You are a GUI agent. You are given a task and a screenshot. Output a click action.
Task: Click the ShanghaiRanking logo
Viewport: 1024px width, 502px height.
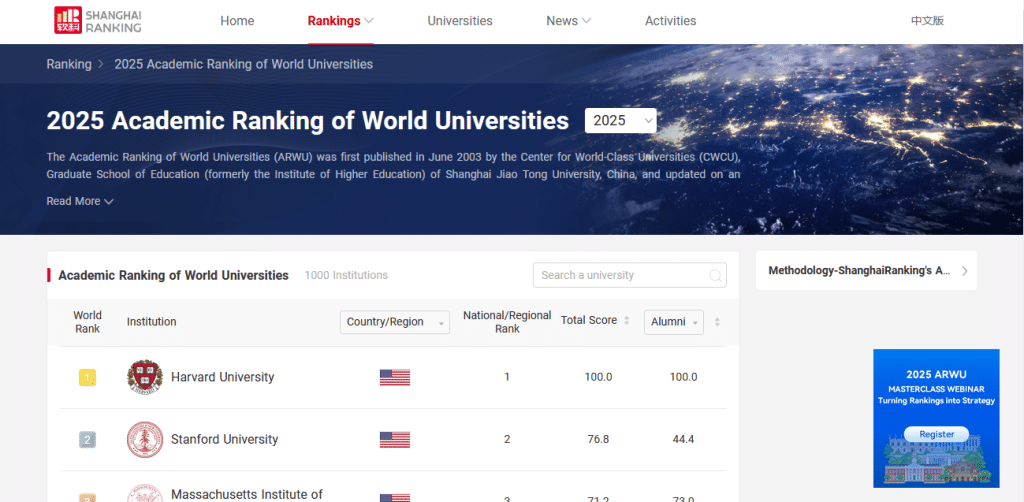click(98, 20)
